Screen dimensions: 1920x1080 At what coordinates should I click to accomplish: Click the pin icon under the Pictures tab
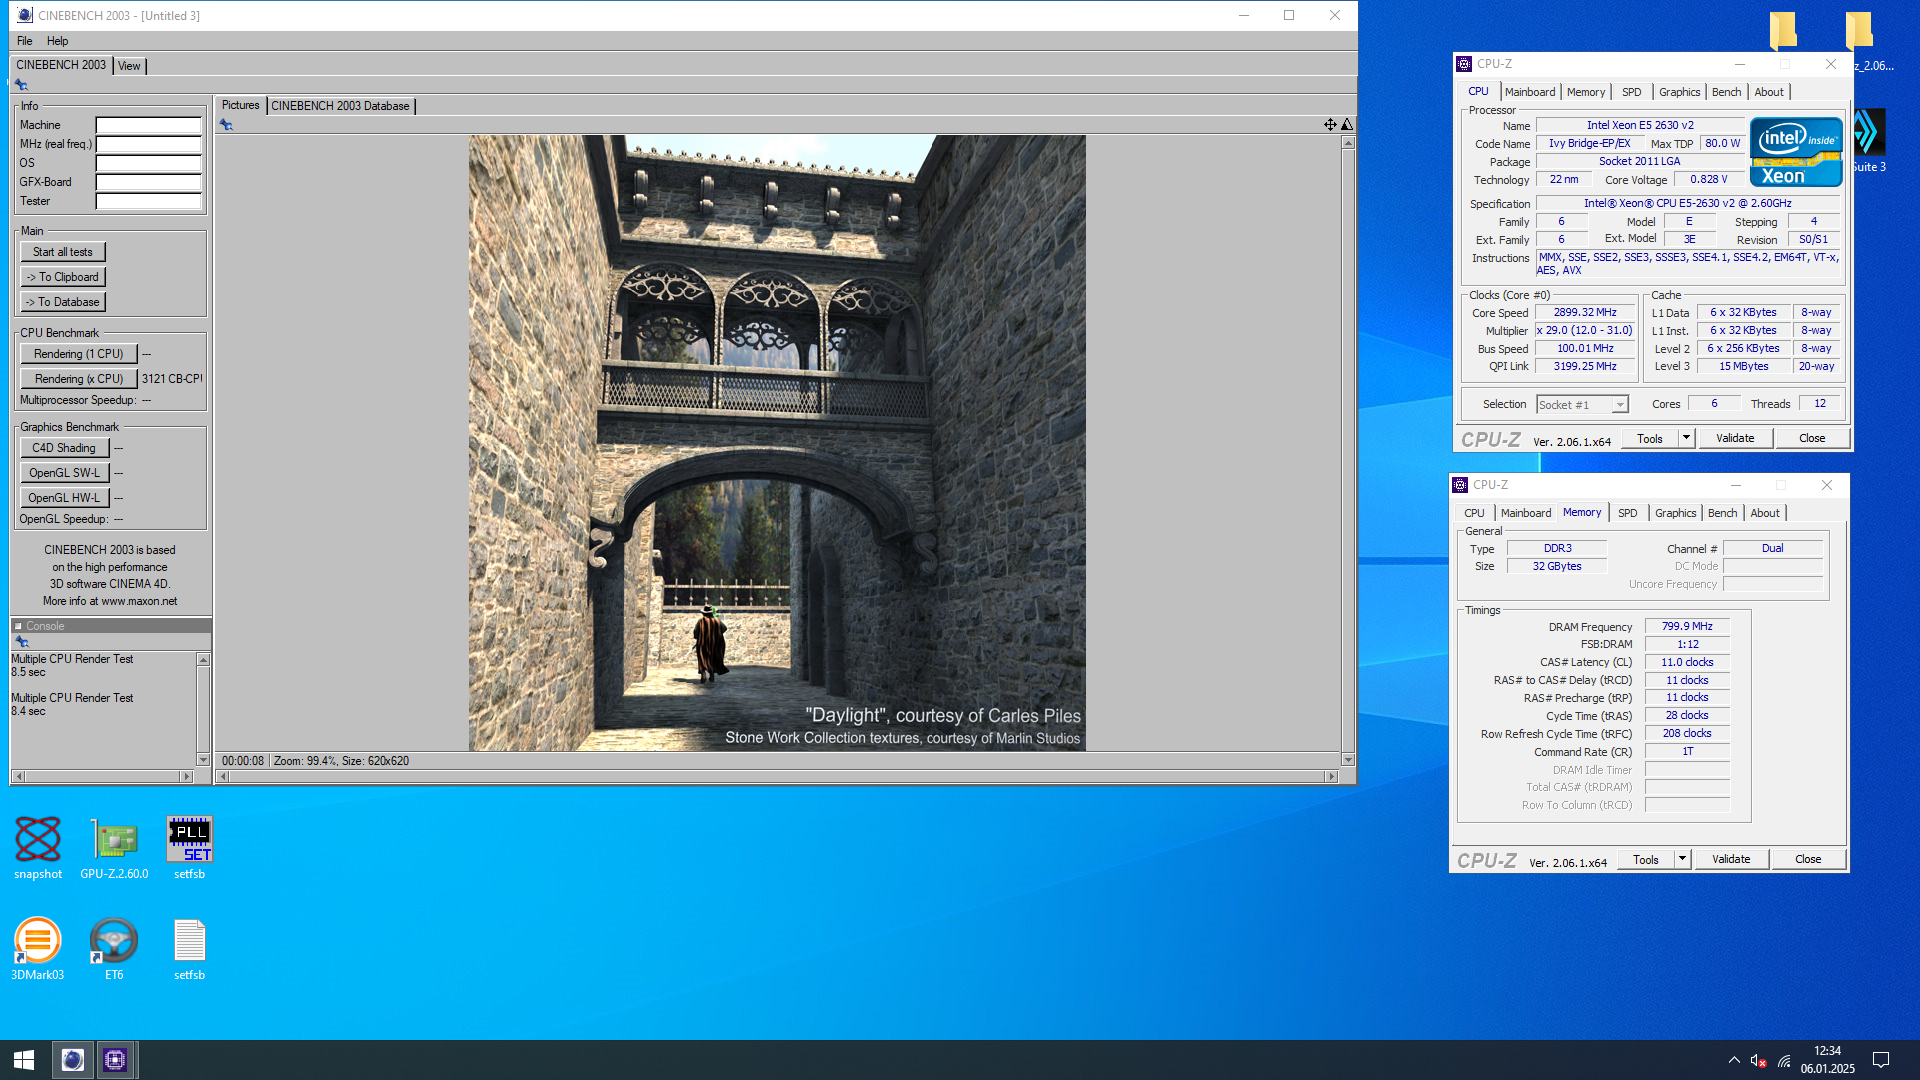click(226, 125)
